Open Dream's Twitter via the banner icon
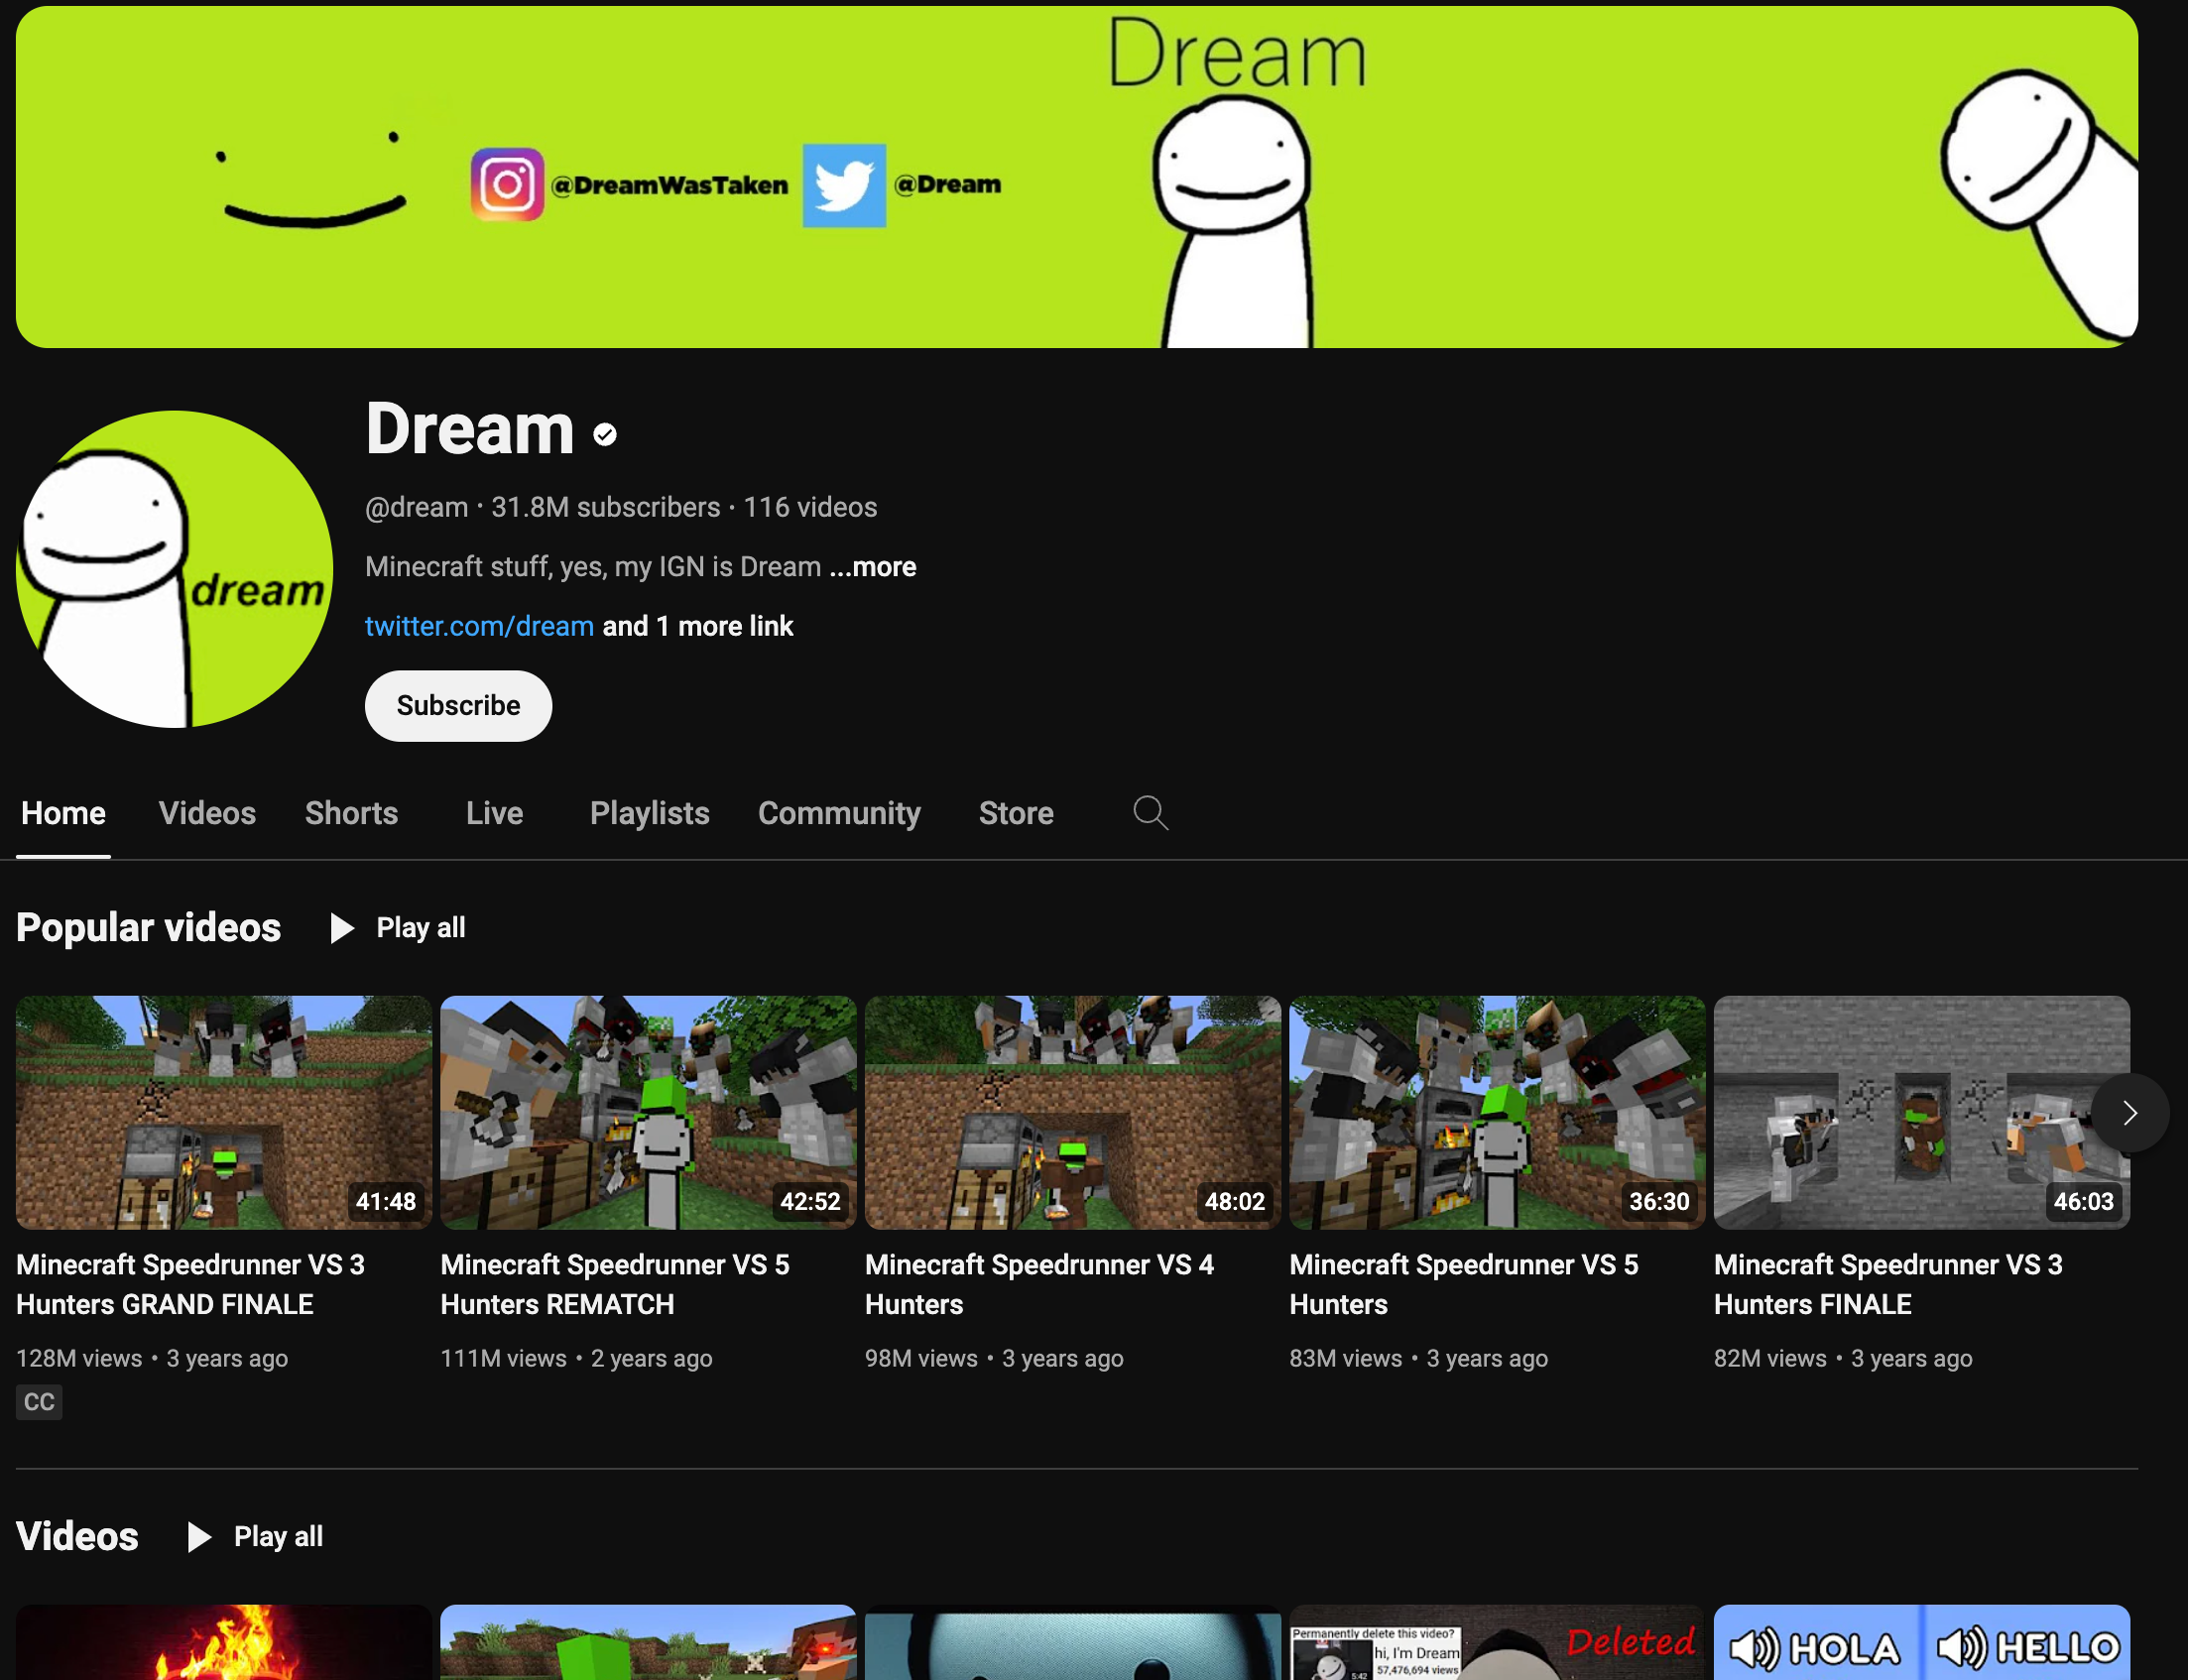 point(843,183)
